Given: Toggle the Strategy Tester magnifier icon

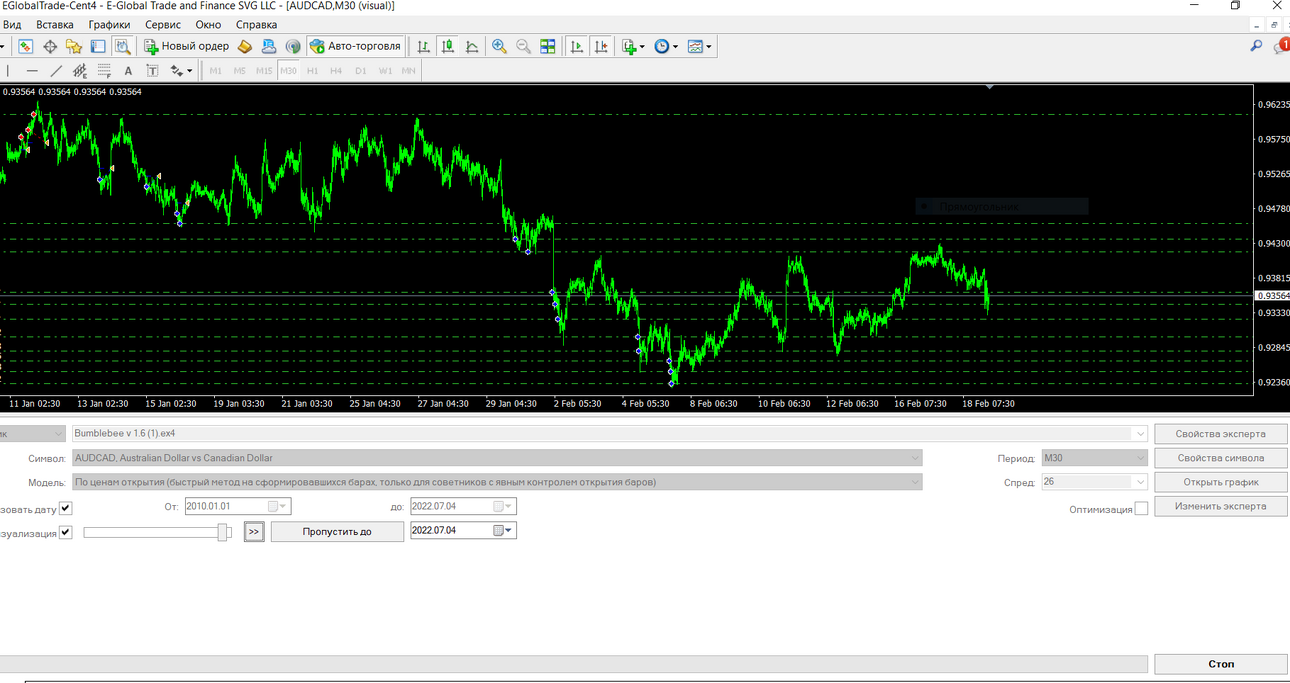Looking at the screenshot, I should [122, 46].
